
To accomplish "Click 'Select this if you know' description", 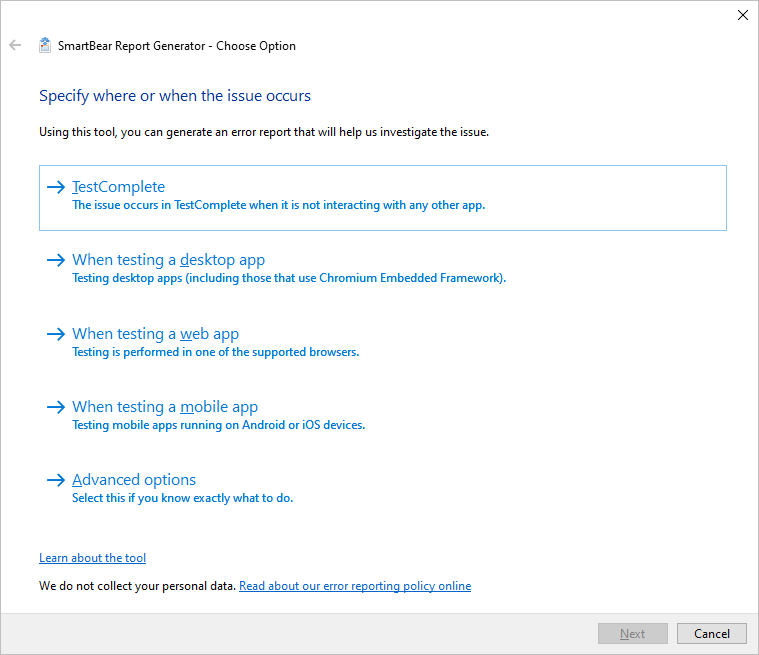I will 182,498.
